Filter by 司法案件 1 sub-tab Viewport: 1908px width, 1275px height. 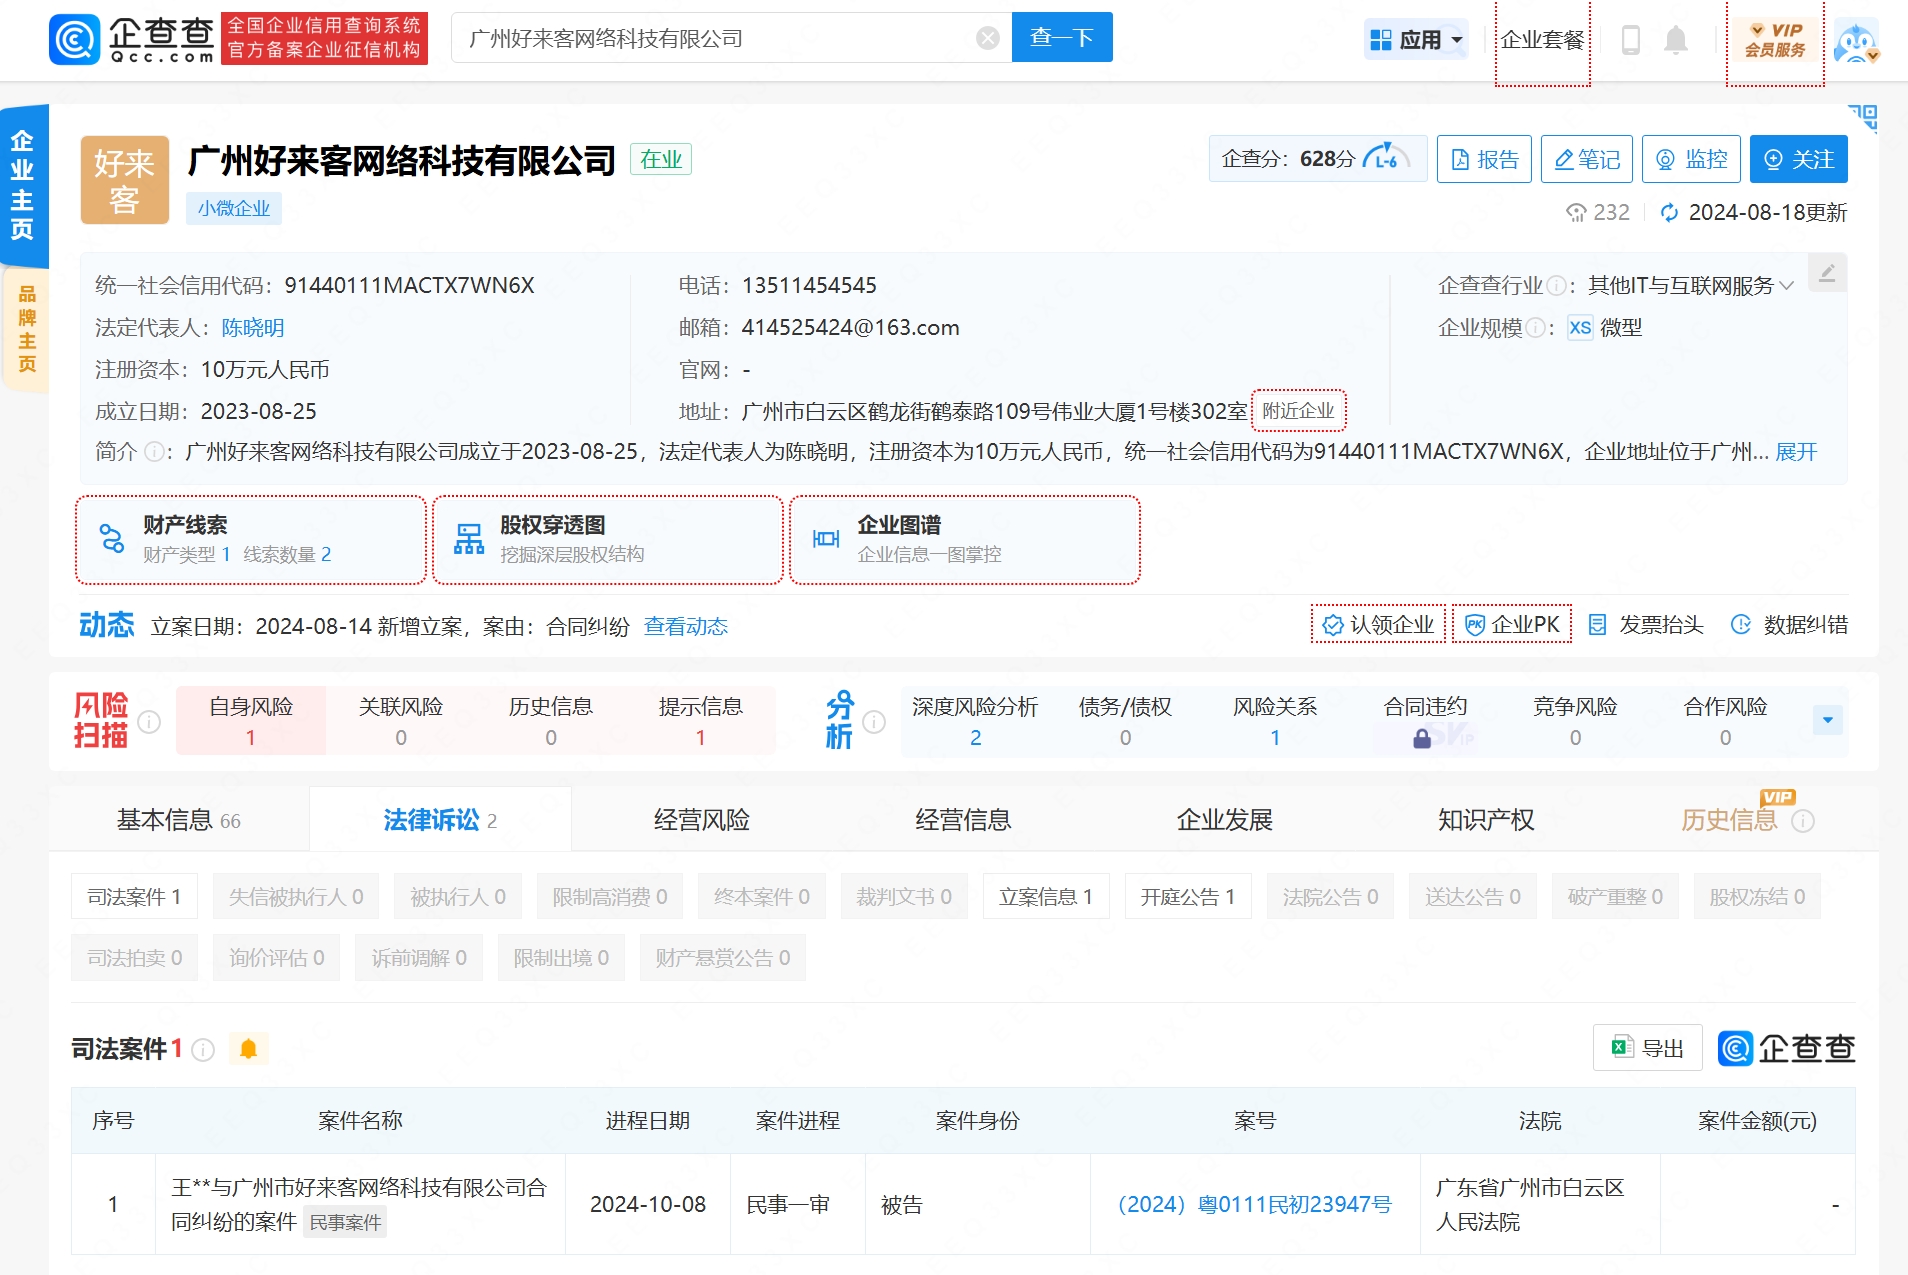point(134,897)
